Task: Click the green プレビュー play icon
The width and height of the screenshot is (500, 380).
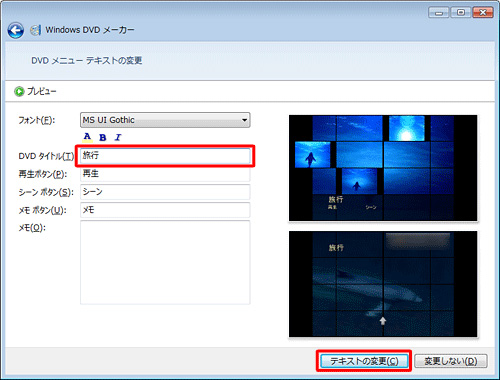Action: tap(19, 91)
